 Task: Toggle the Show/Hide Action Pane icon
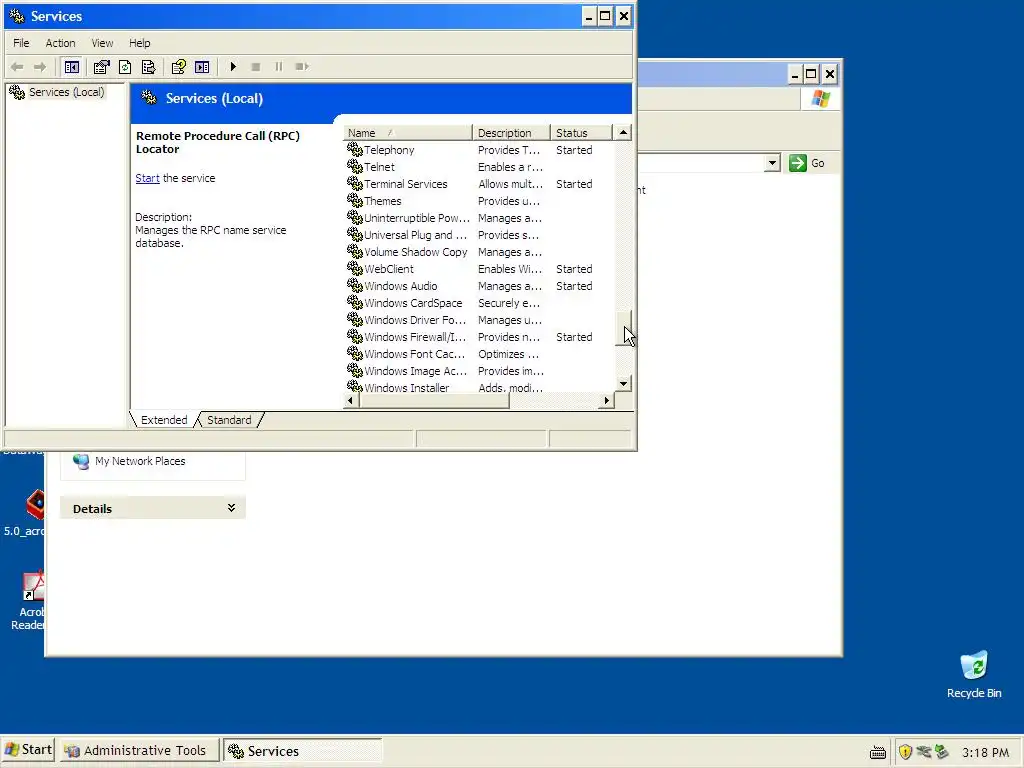click(202, 67)
